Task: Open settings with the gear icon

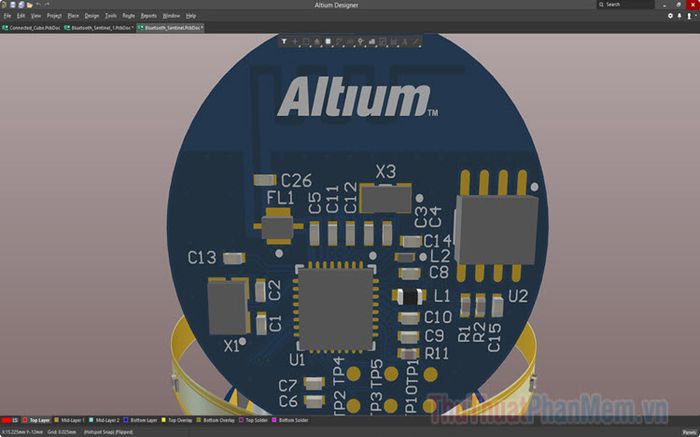Action: pyautogui.click(x=670, y=16)
